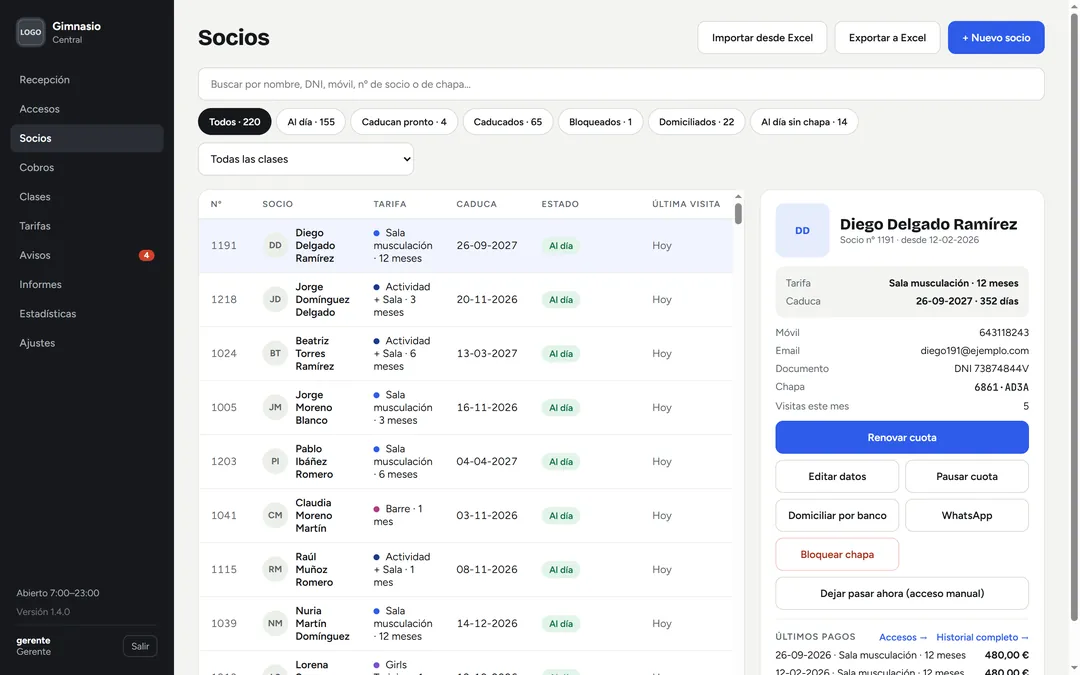Click the members table scroll up arrow
1080x675 pixels.
(x=738, y=196)
